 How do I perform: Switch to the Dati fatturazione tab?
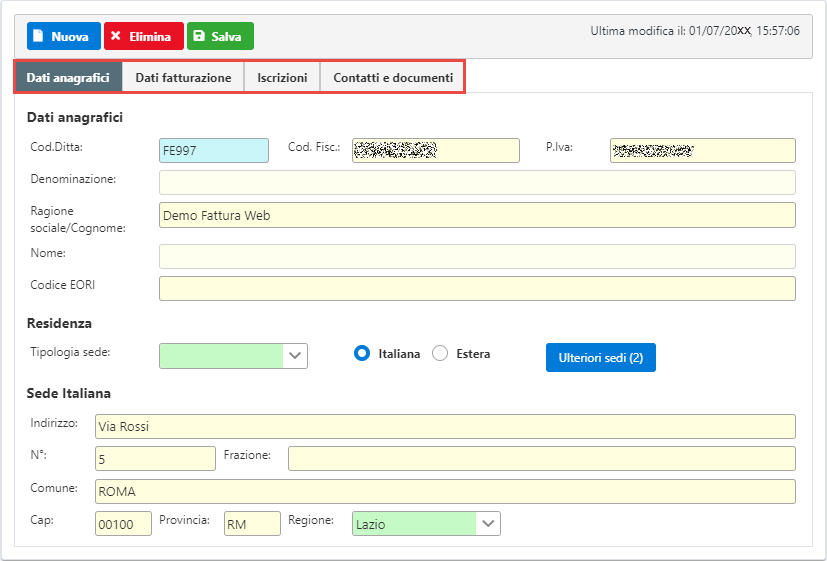pyautogui.click(x=183, y=77)
